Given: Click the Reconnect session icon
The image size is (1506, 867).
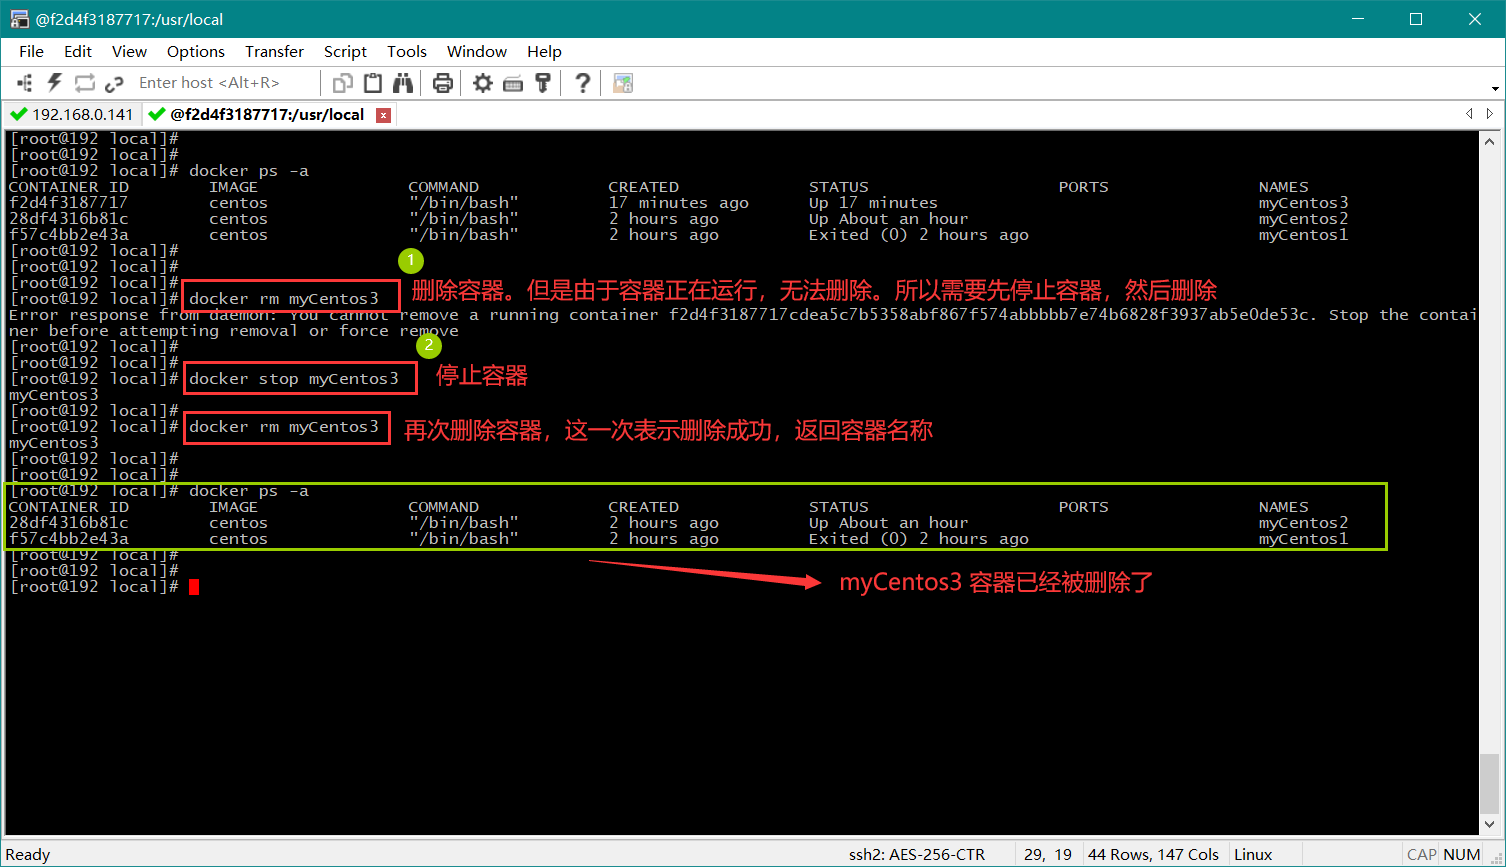Looking at the screenshot, I should (85, 83).
